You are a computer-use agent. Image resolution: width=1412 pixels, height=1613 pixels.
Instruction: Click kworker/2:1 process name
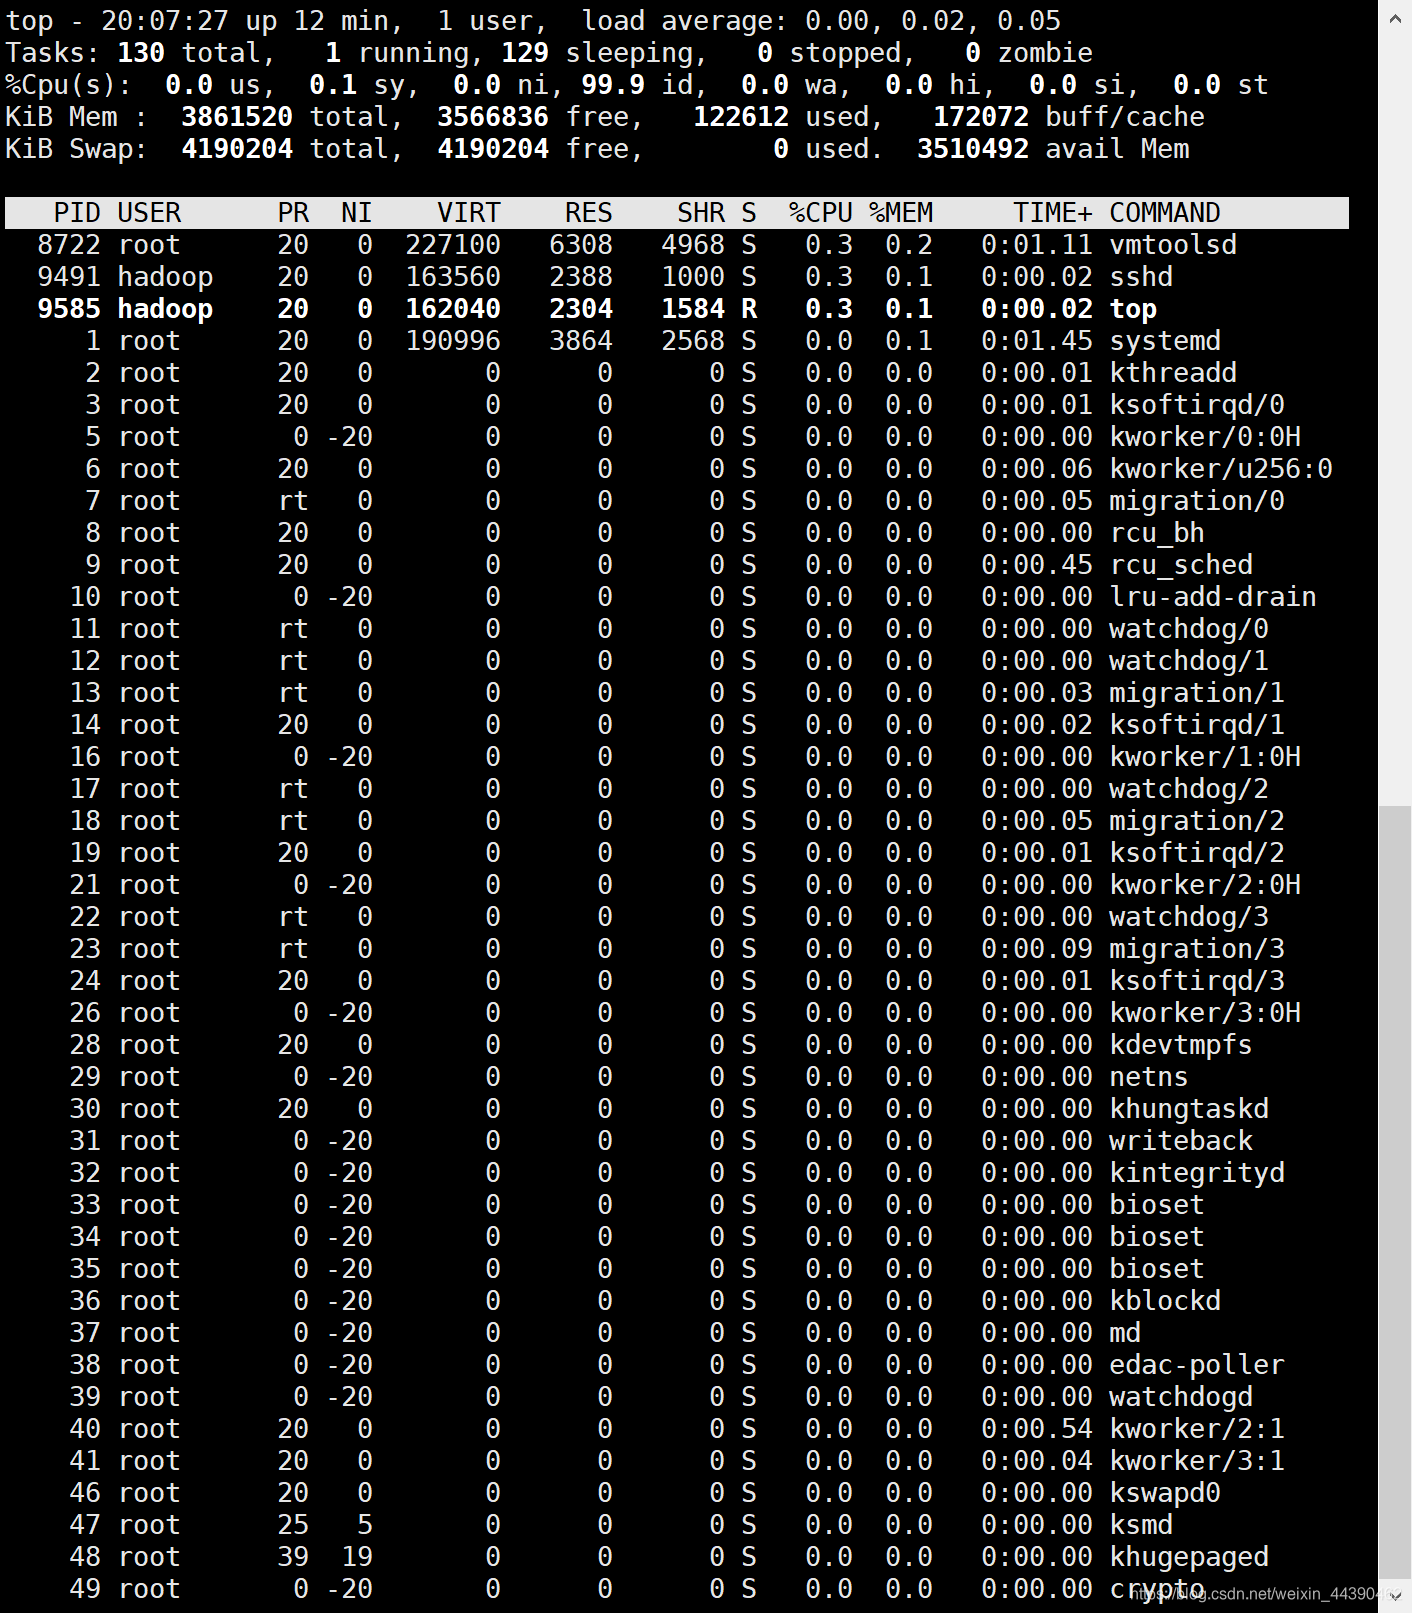1197,1429
